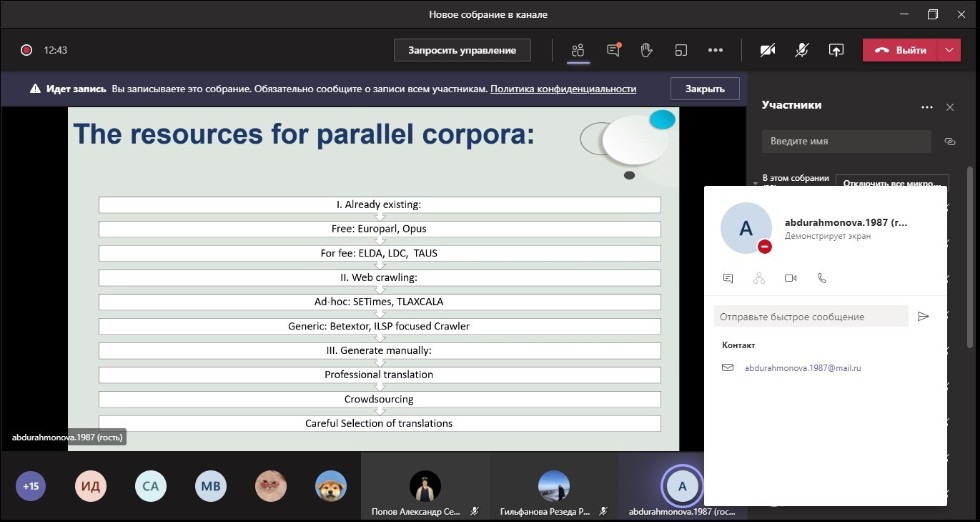Open the Политика конфиденциальности link
Viewport: 980px width, 522px height.
coord(563,88)
